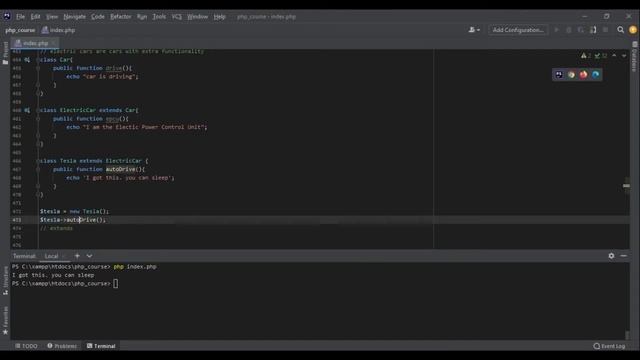Close the index.php editor tab
Image resolution: width=640 pixels, height=360 pixels.
point(53,43)
